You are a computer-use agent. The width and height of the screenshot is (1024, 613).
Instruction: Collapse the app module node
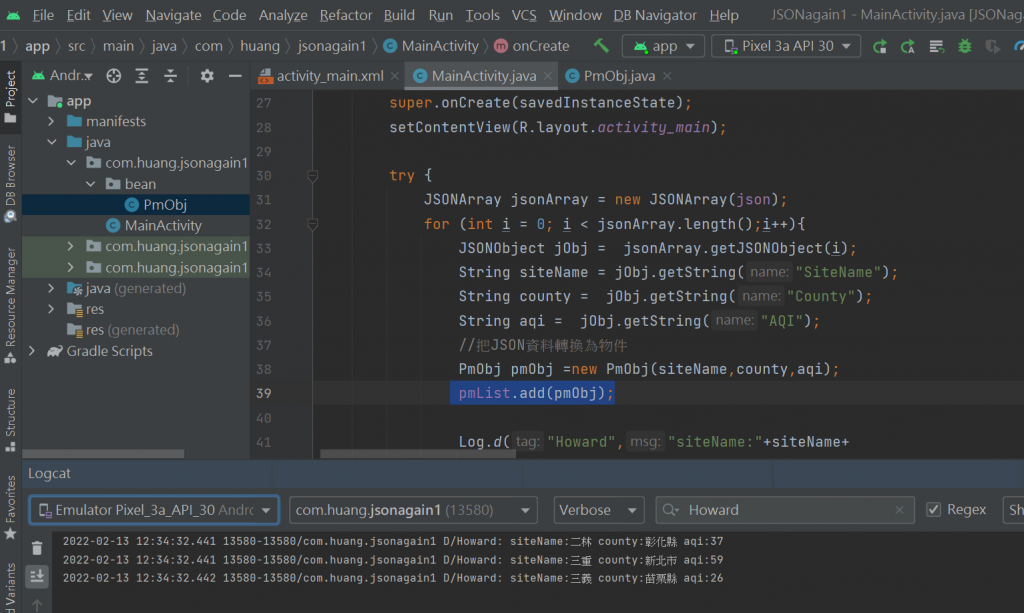tap(33, 101)
